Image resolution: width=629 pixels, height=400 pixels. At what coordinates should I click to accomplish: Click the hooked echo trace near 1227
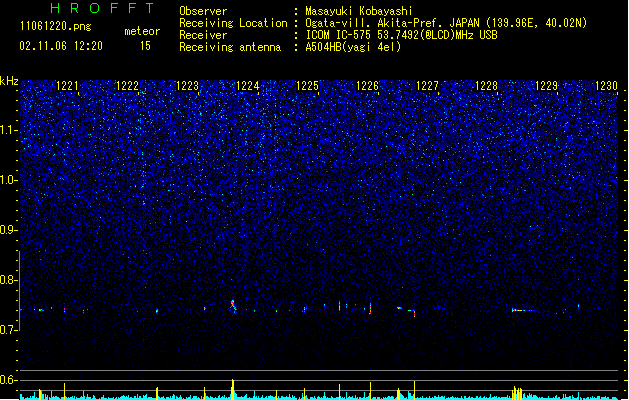[412, 312]
